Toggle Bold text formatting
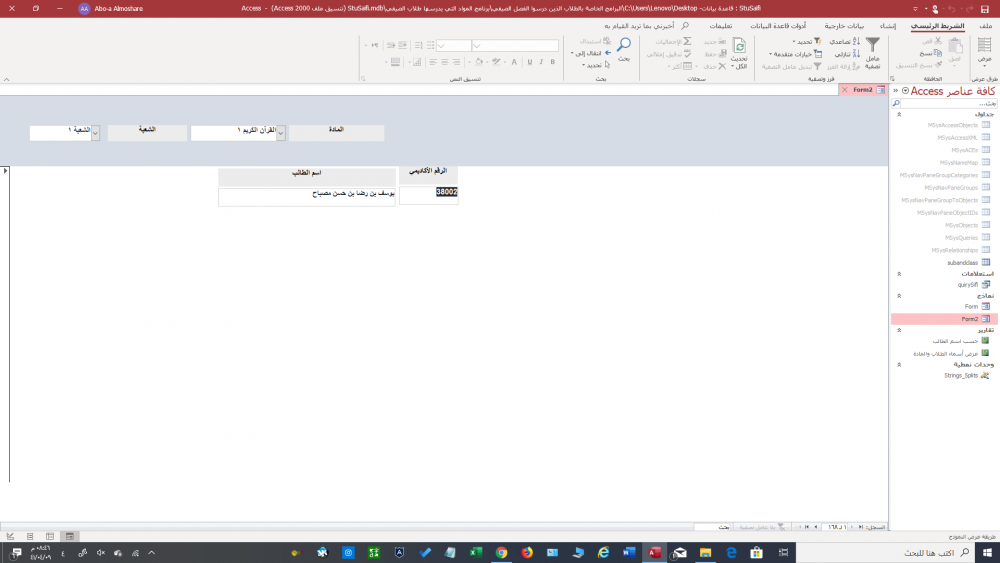Image resolution: width=1000 pixels, height=563 pixels. coord(553,62)
